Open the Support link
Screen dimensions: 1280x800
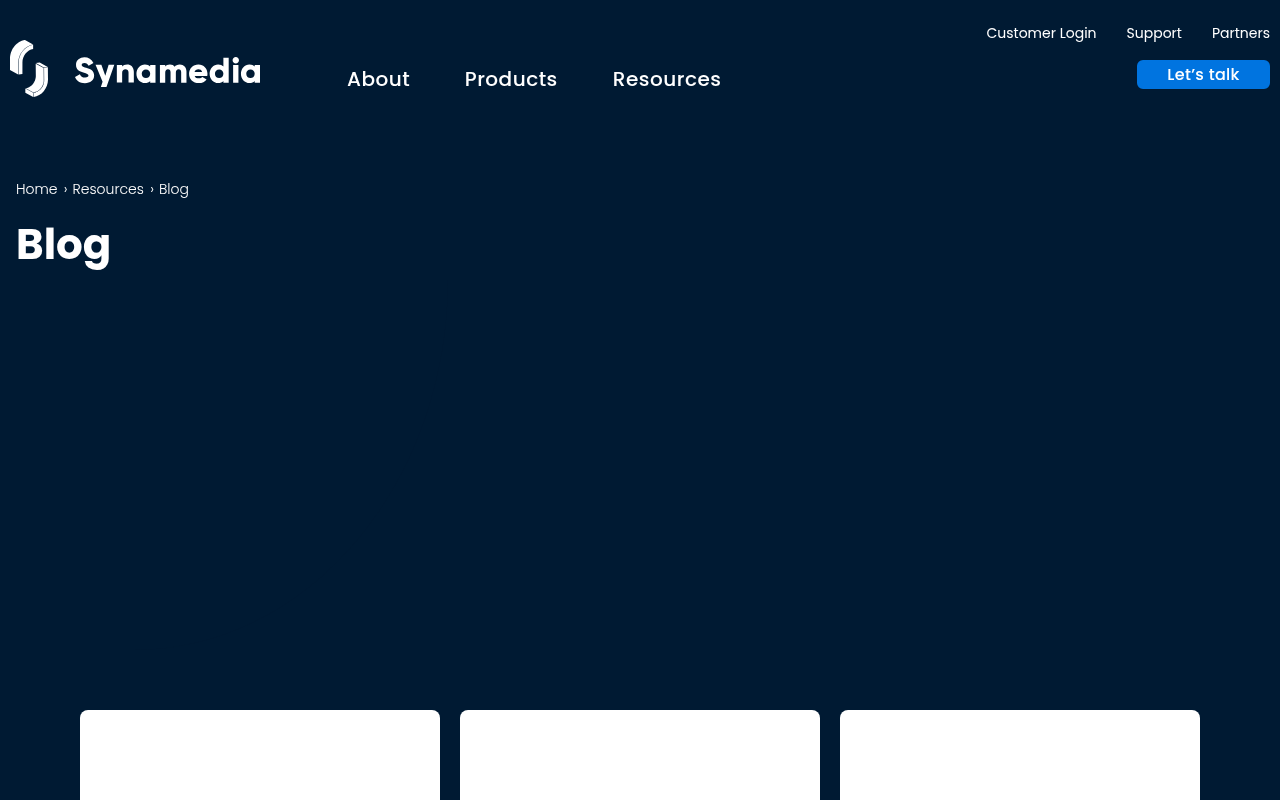(1154, 33)
